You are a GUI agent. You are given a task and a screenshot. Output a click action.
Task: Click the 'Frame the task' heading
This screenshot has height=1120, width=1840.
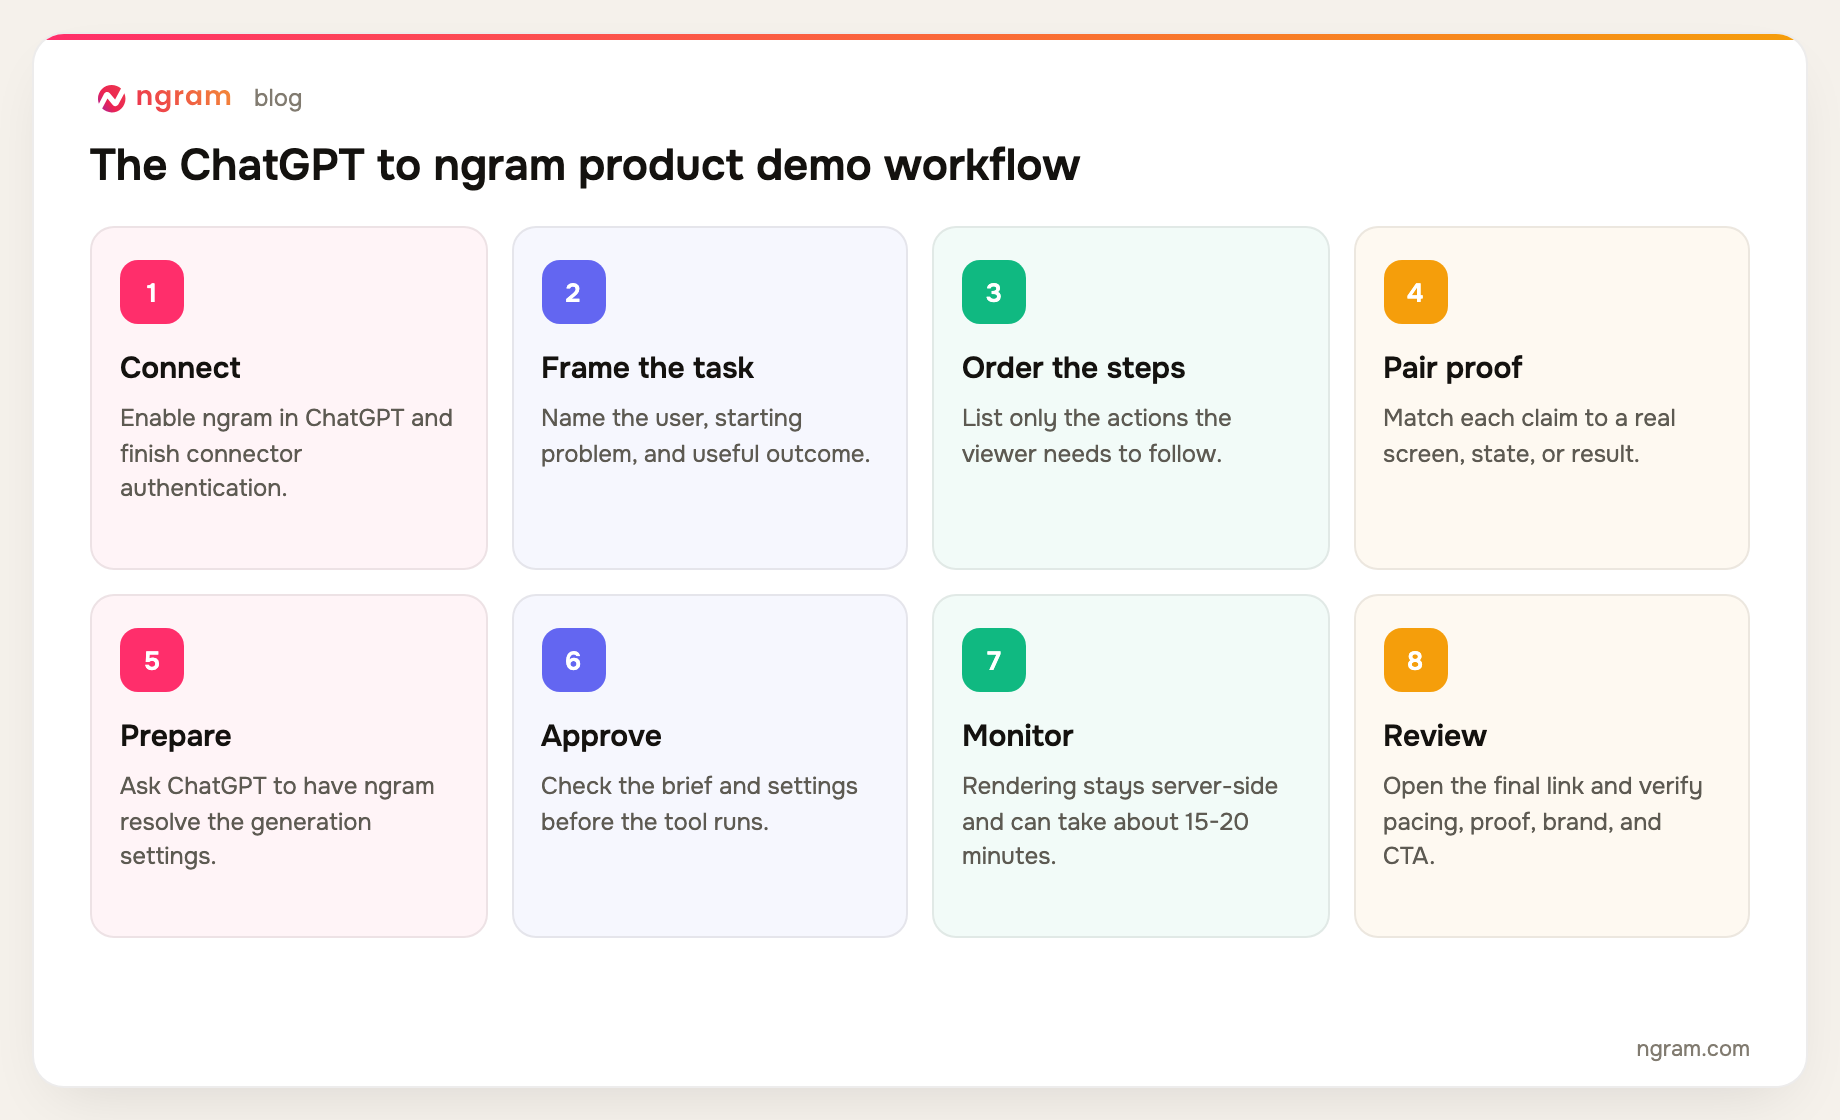tap(647, 368)
